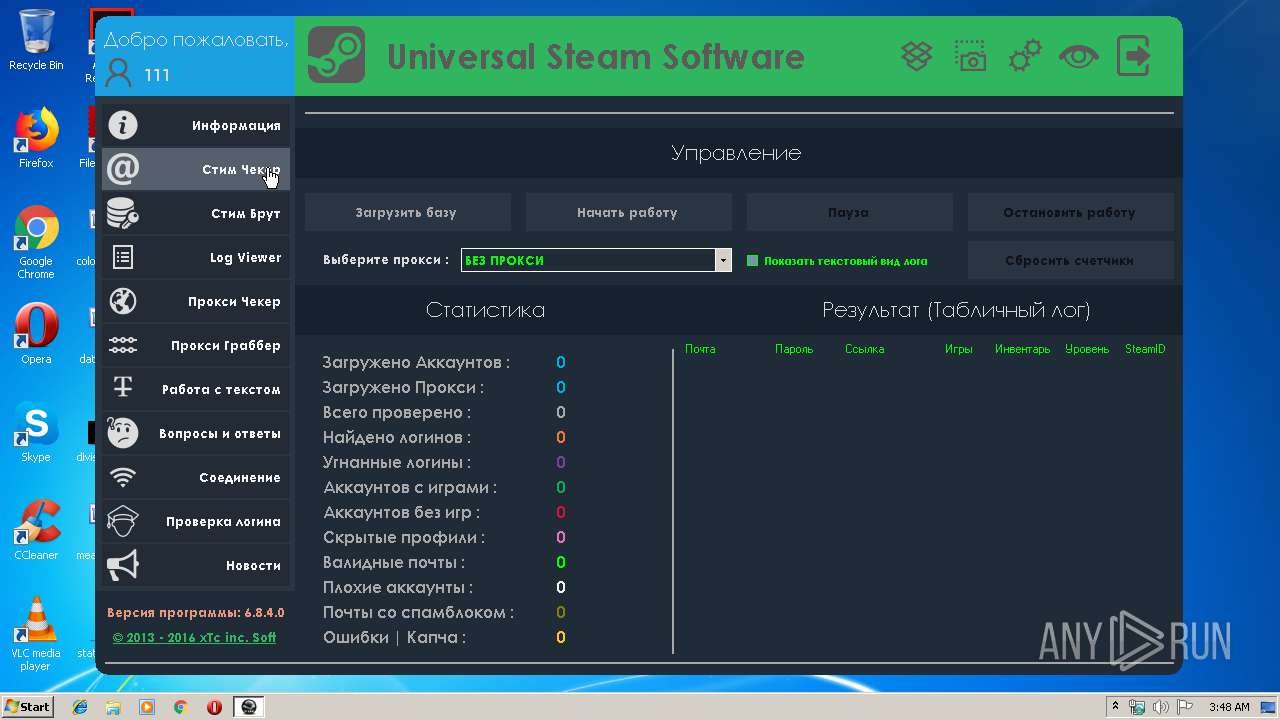Click the Почта column header
This screenshot has height=720, width=1280.
click(x=700, y=349)
